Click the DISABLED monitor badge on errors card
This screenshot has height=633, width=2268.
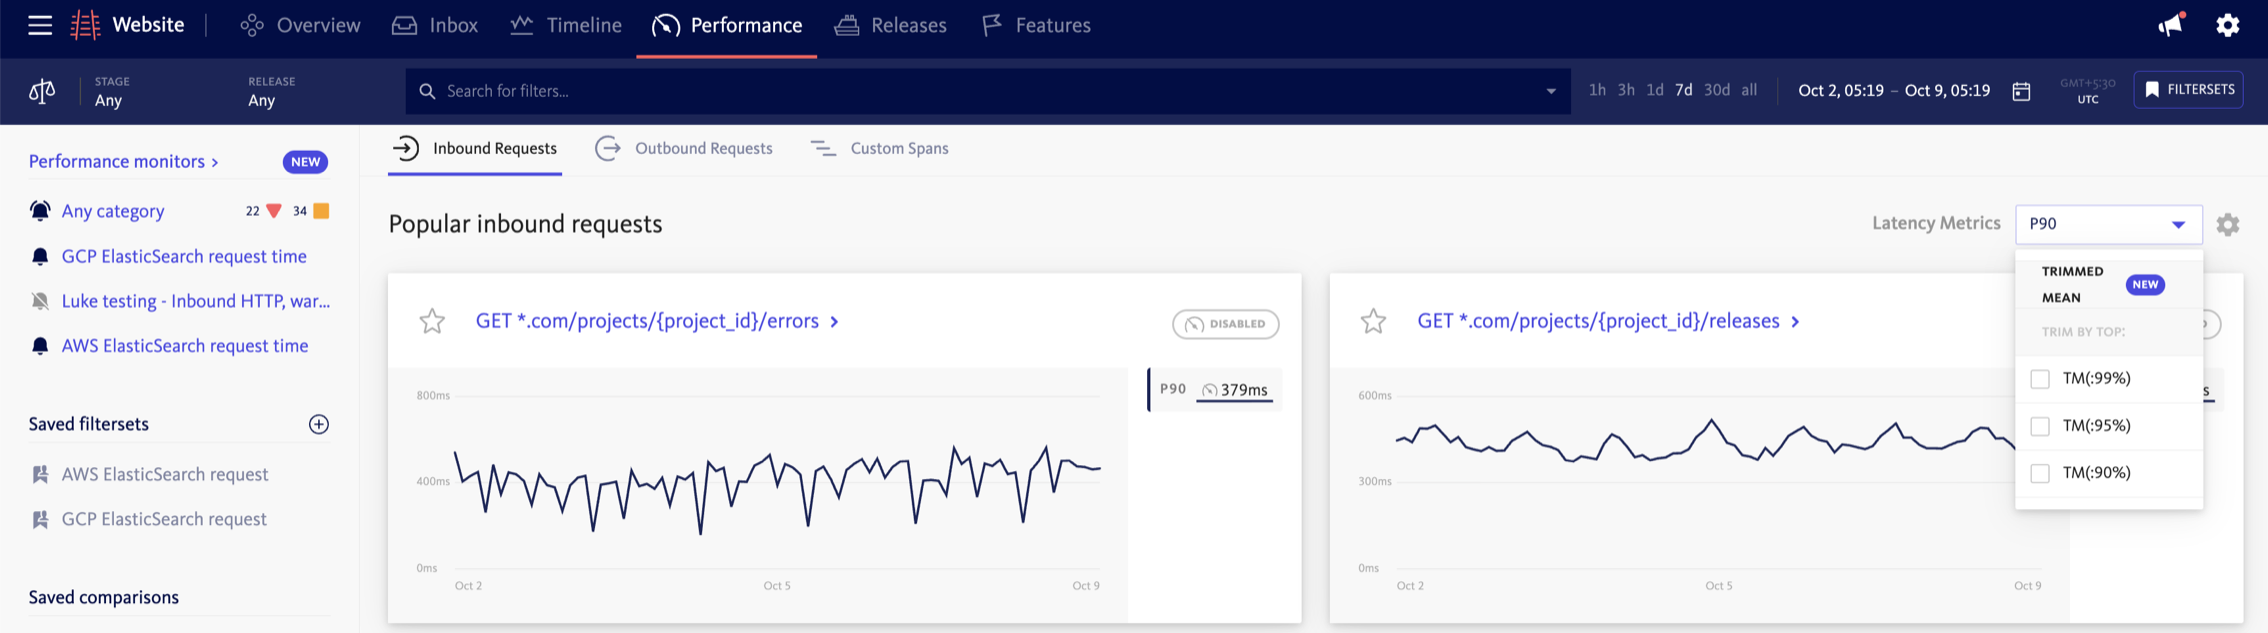tap(1225, 324)
